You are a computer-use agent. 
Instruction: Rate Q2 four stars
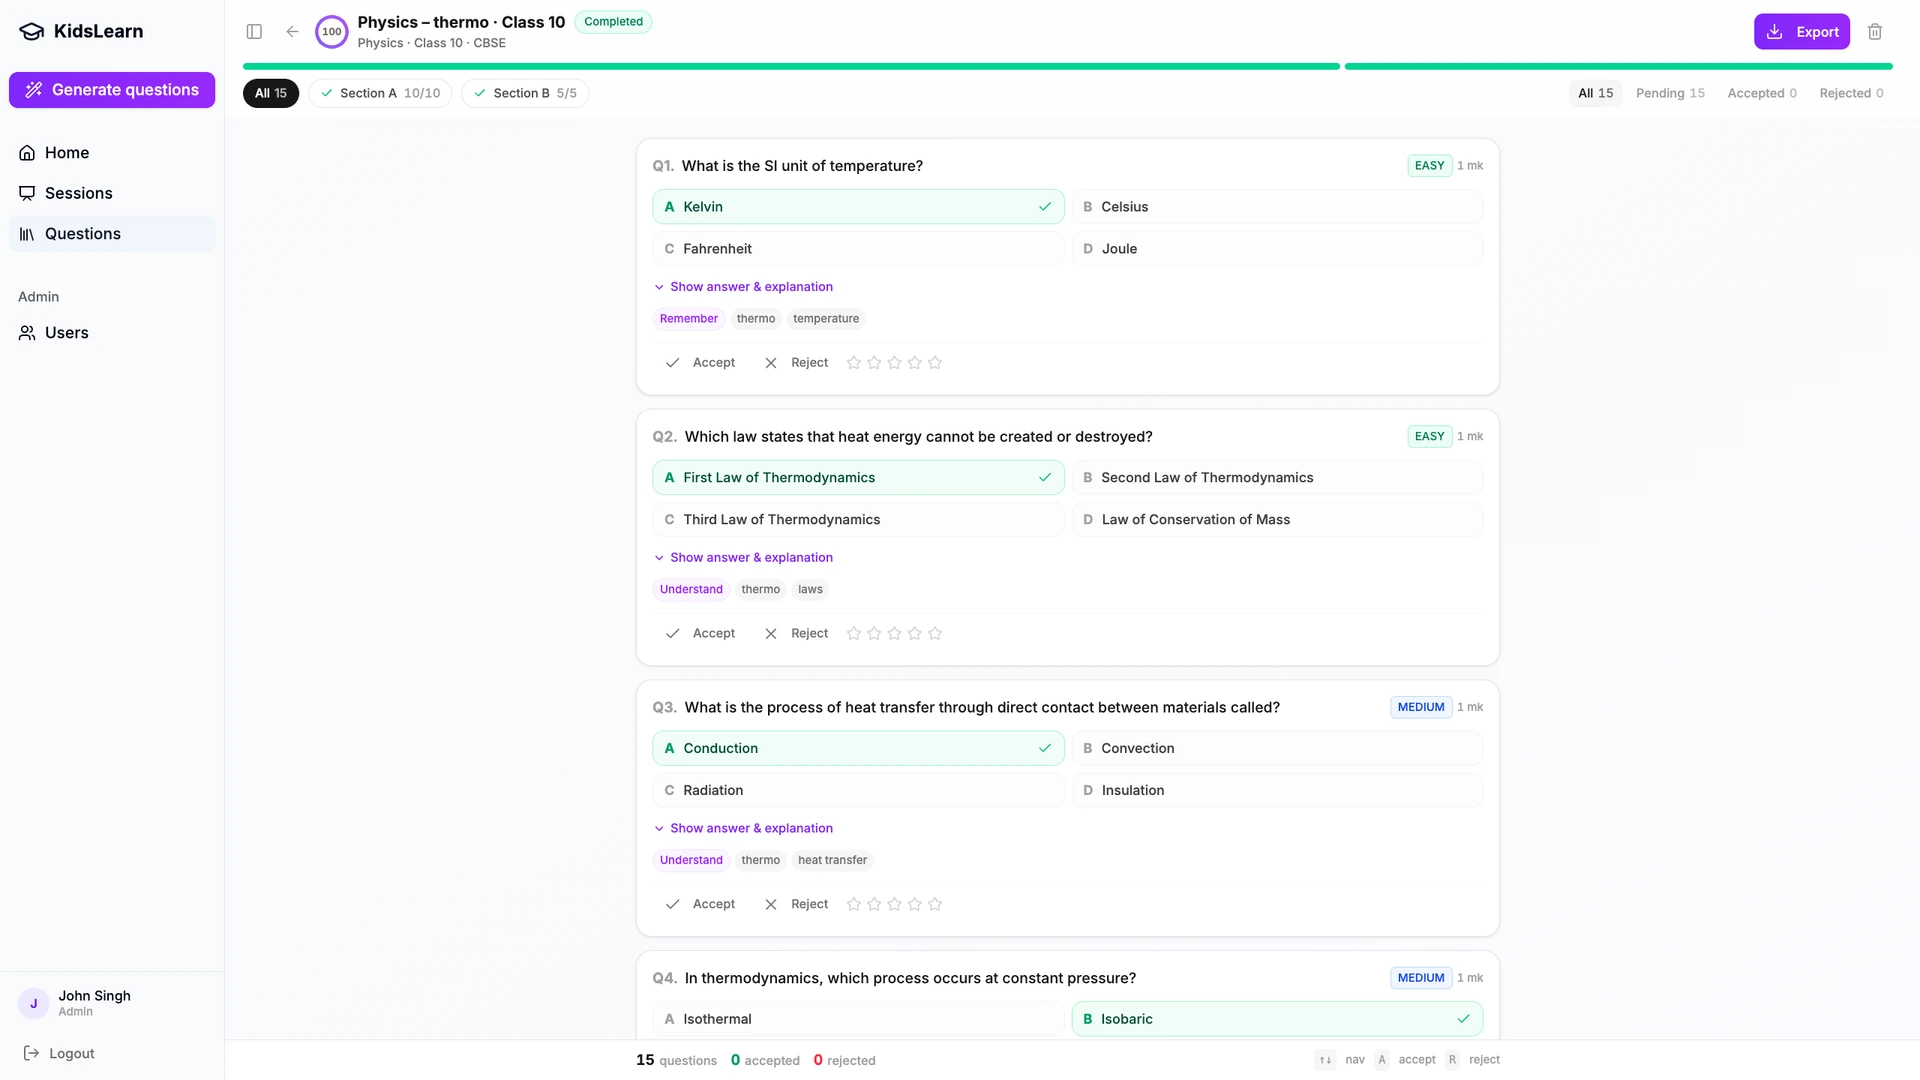(915, 634)
